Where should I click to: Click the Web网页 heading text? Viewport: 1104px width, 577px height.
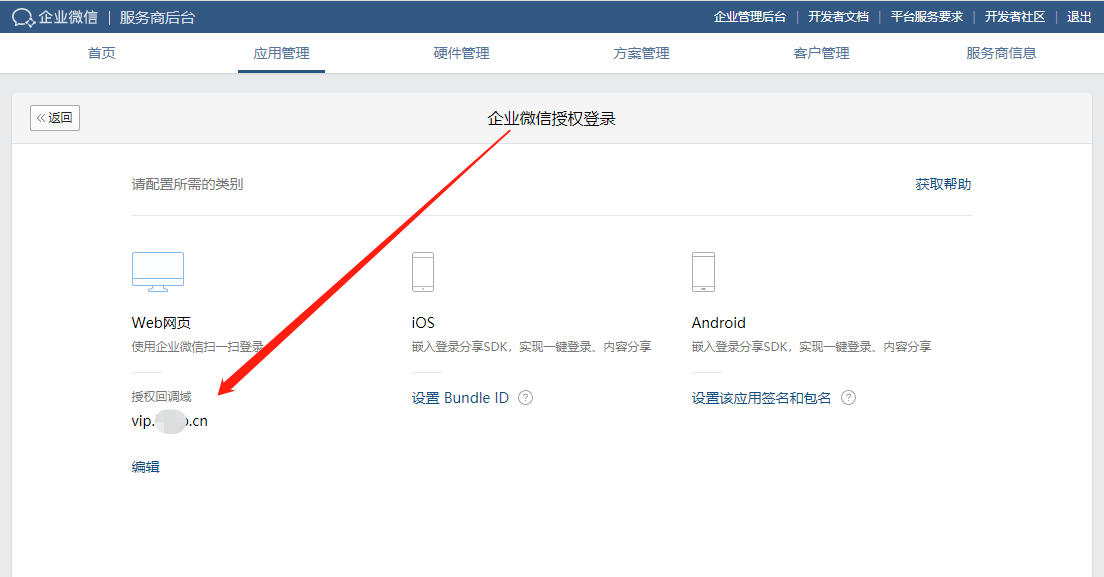(161, 322)
